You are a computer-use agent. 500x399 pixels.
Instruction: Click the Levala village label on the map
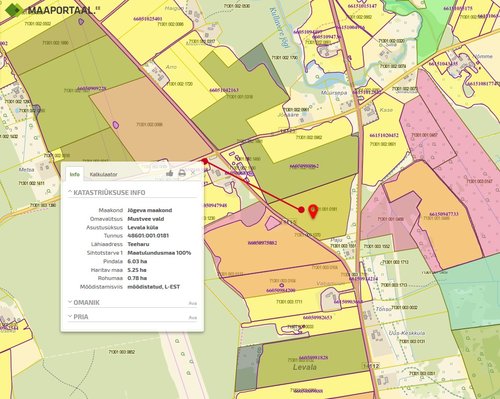pos(305,367)
